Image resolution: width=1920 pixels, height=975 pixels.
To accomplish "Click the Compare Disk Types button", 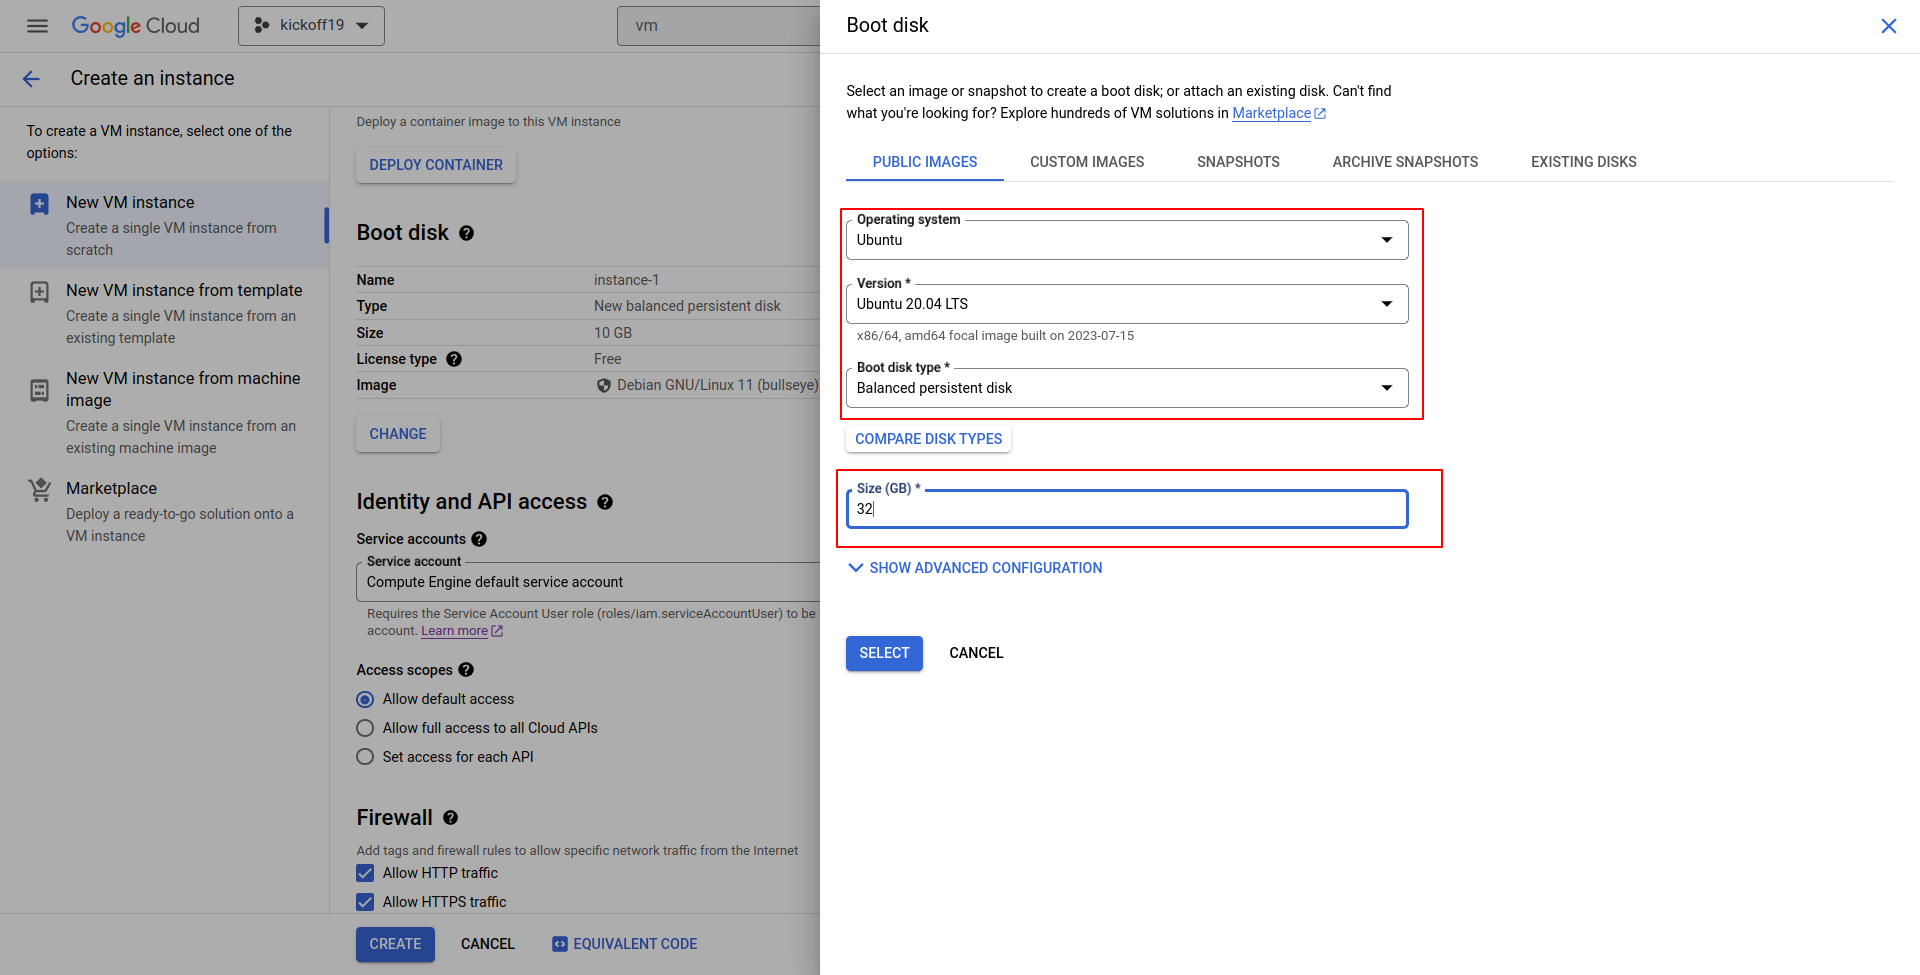I will [x=928, y=439].
